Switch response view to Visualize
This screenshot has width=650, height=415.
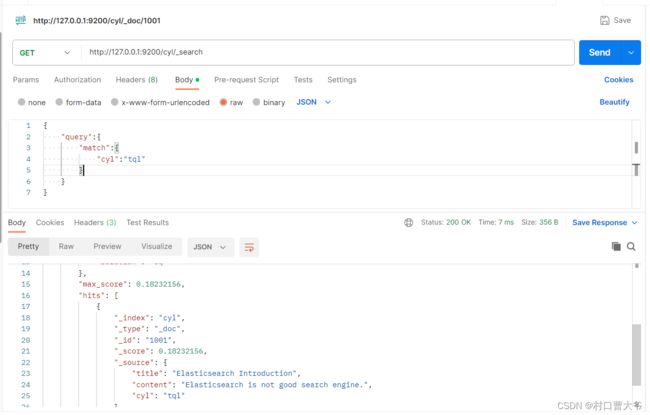click(157, 247)
